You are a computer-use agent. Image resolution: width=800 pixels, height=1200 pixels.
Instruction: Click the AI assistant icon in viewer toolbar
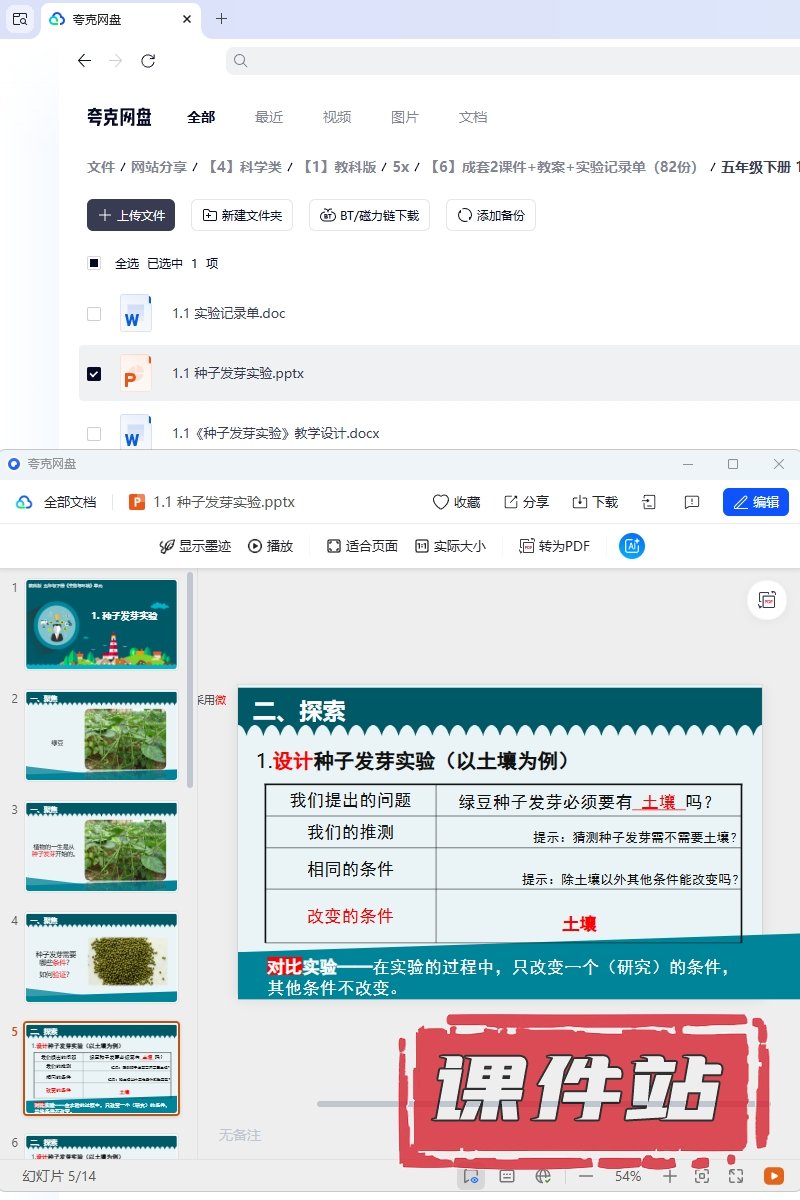(631, 546)
